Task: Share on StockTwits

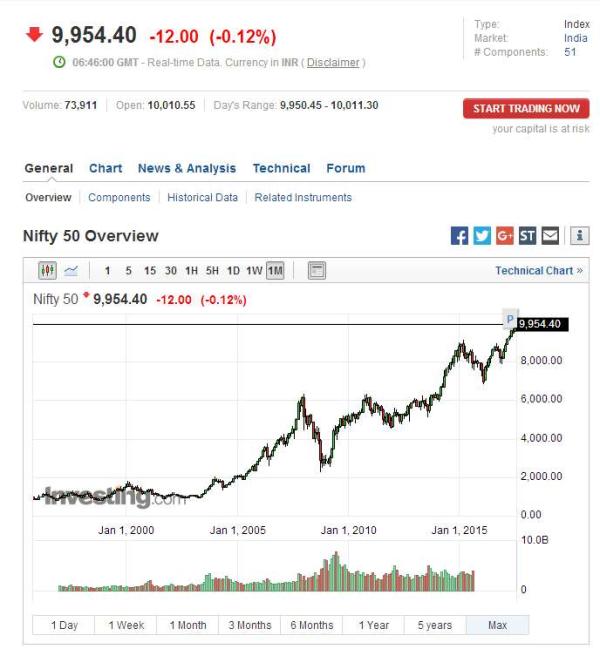Action: 527,236
